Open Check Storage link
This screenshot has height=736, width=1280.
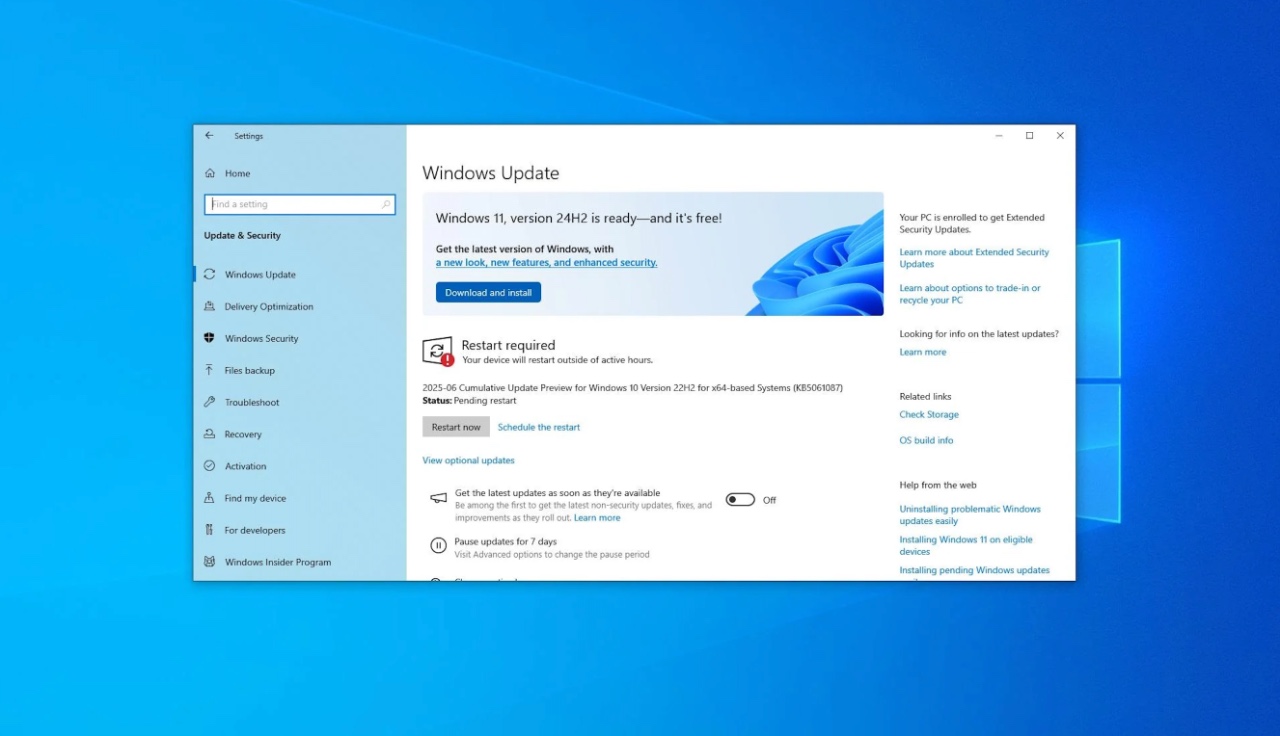pos(929,414)
